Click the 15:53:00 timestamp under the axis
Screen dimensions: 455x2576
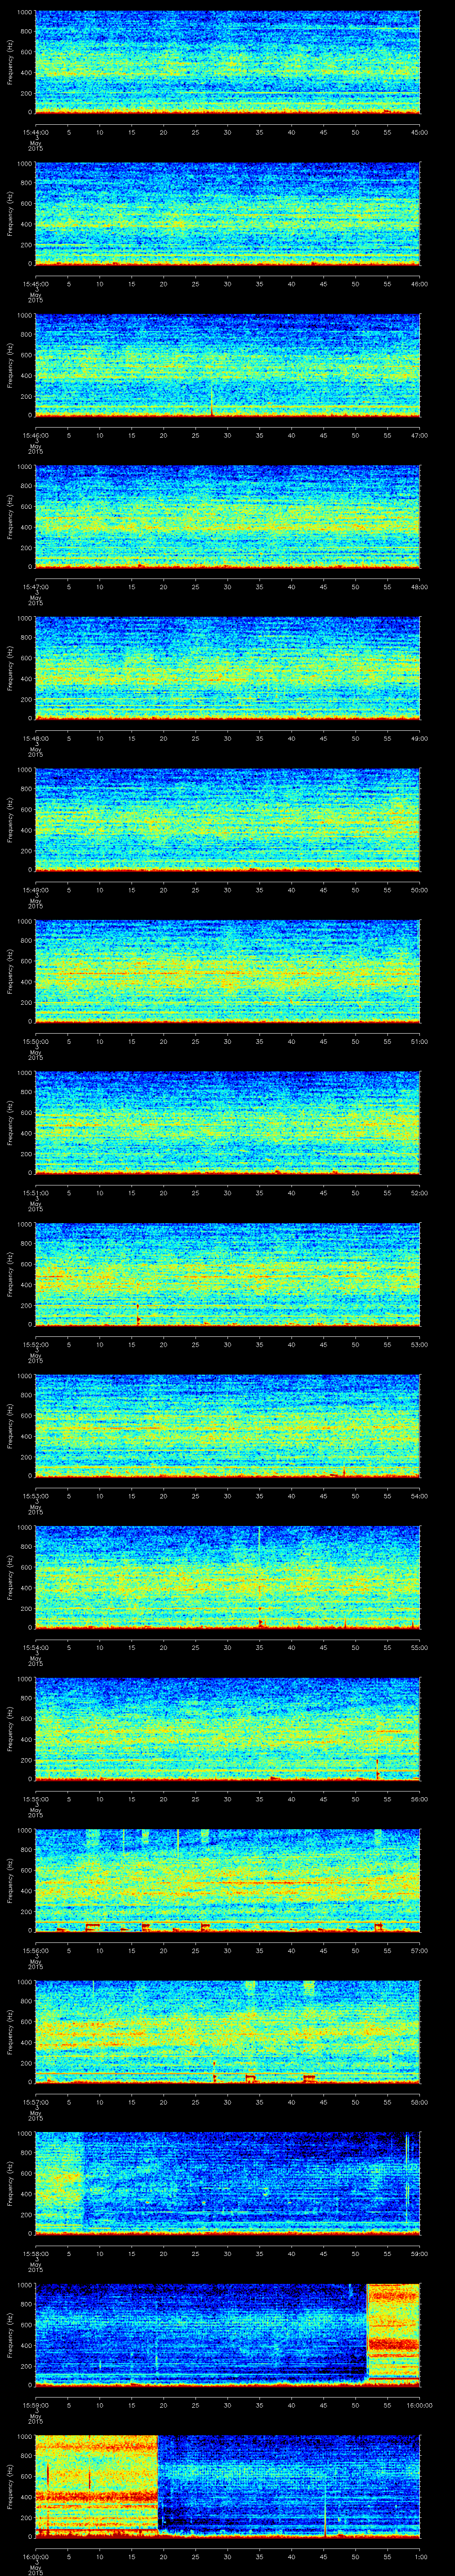click(35, 1495)
